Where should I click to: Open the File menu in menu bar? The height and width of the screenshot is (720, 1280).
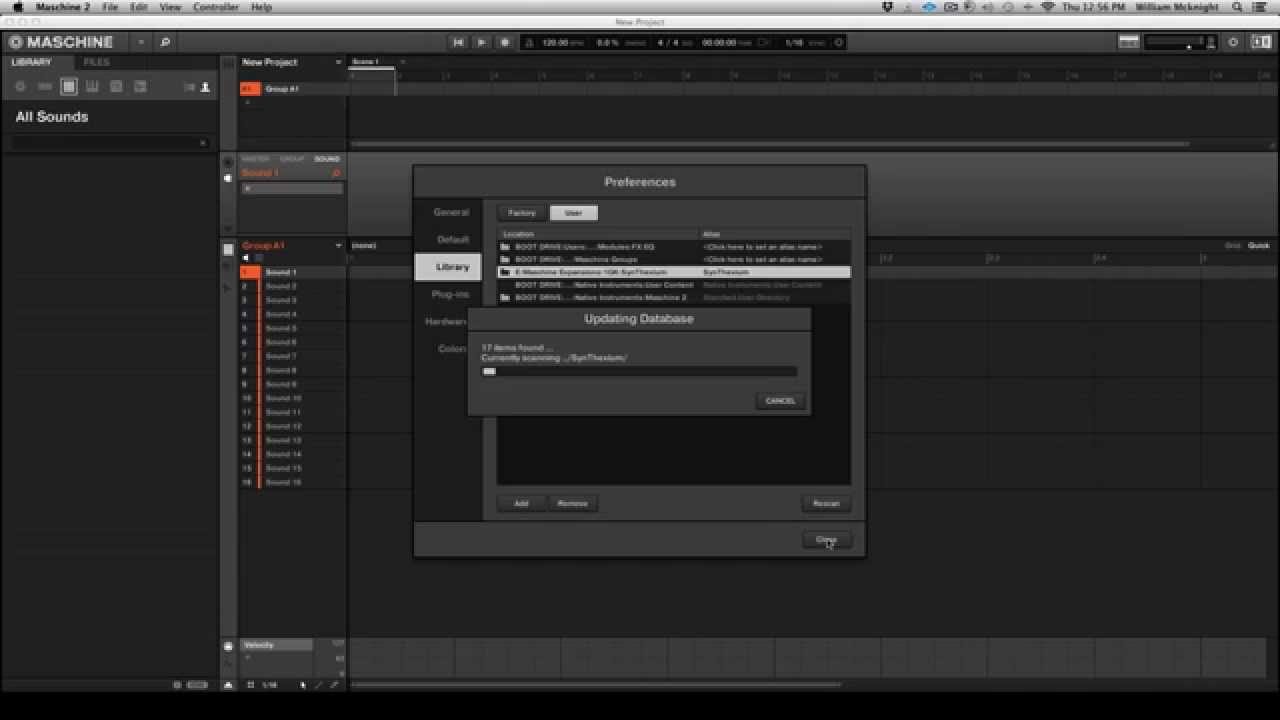(110, 7)
